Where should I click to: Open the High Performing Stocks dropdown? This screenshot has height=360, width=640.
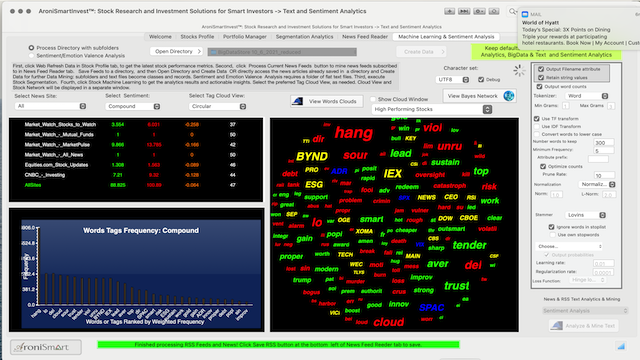[x=432, y=109]
